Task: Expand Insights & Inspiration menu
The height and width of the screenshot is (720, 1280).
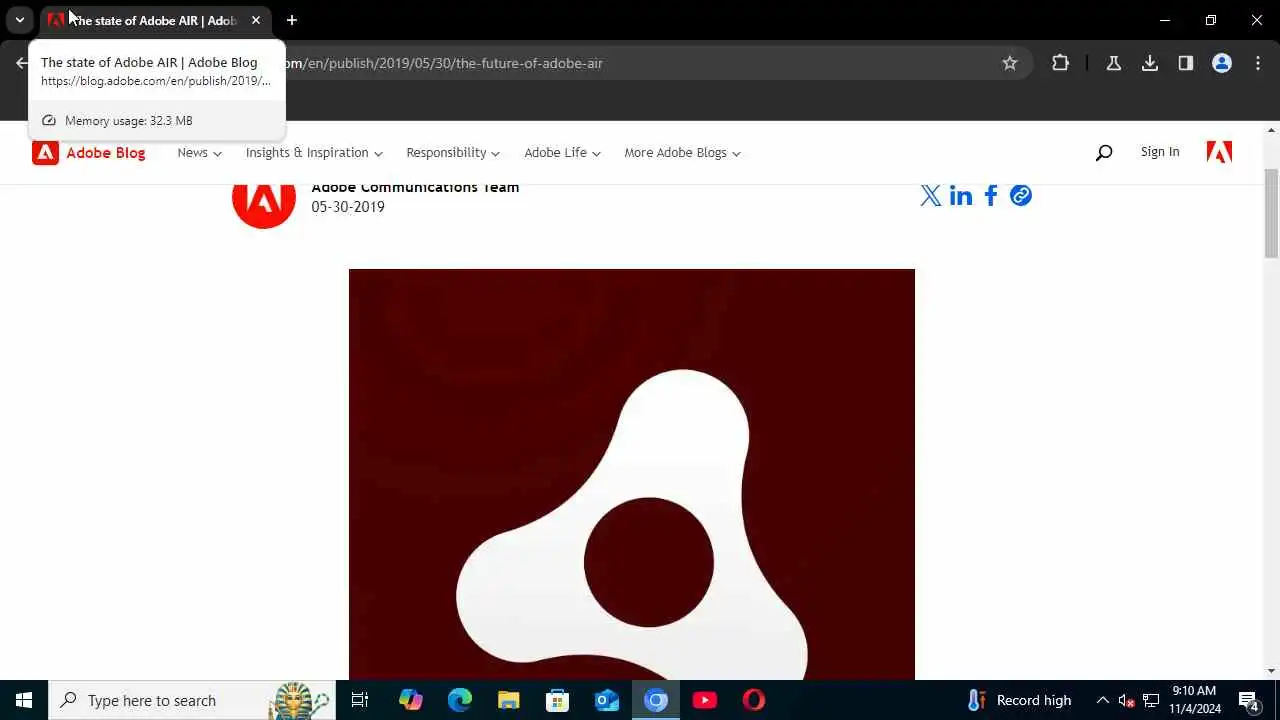Action: click(x=314, y=153)
